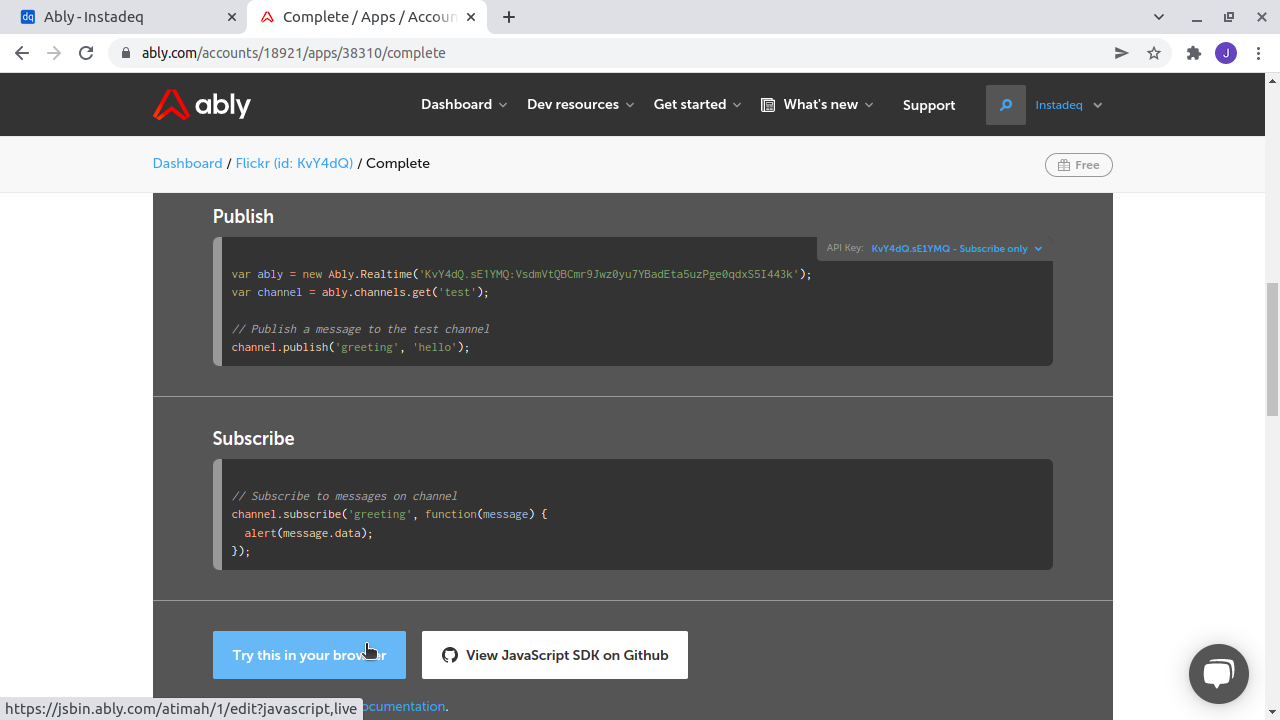
Task: Open Flickr (id: KvY4dQ) breadcrumb link
Action: point(294,163)
